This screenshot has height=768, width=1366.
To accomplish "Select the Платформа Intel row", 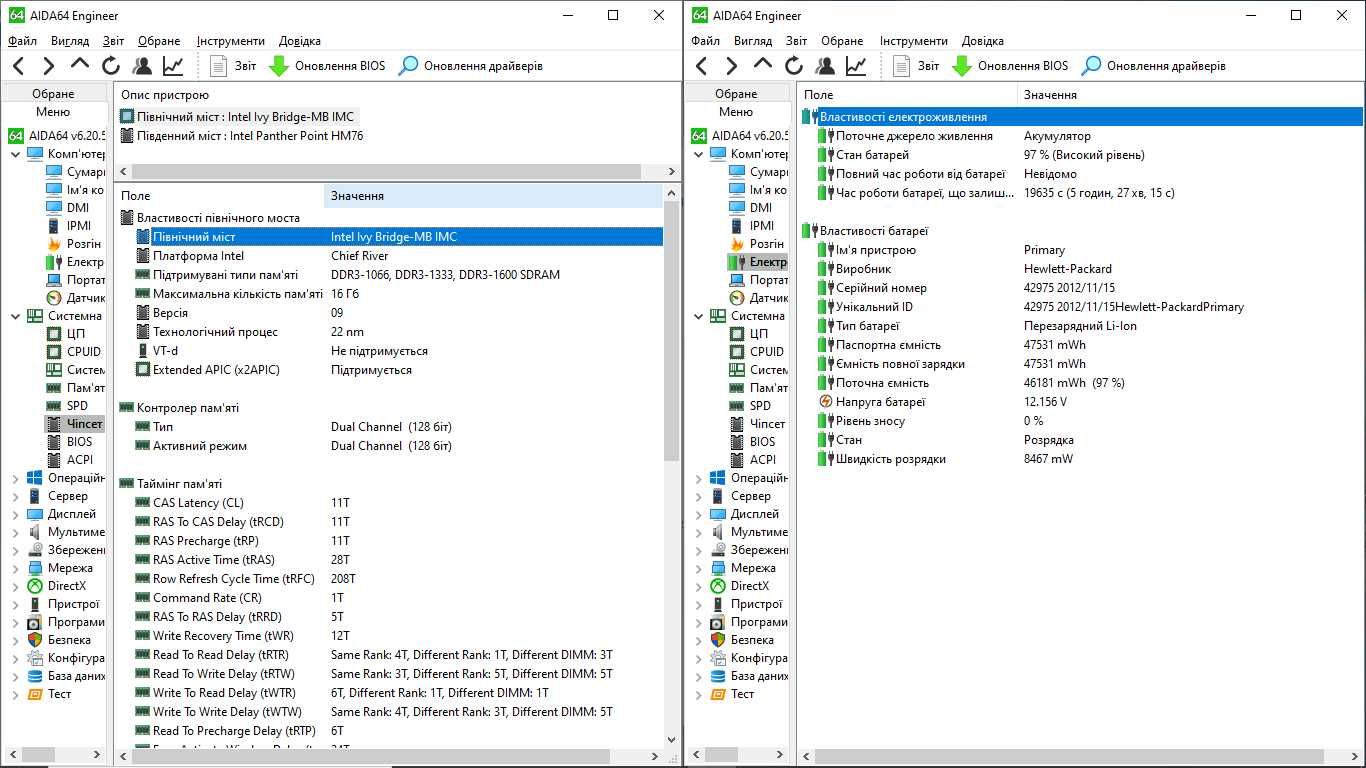I will [x=390, y=255].
